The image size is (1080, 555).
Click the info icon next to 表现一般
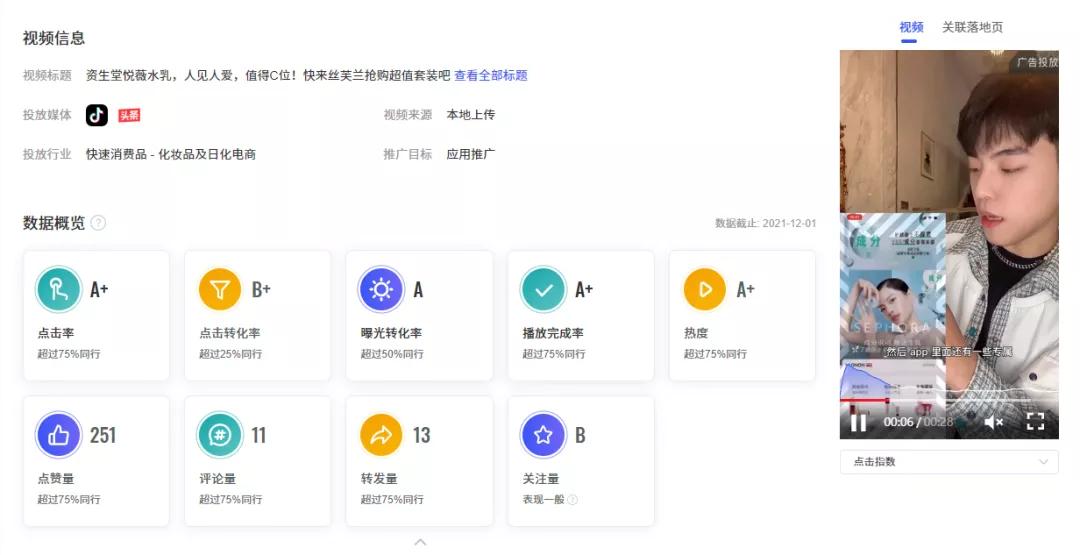(x=572, y=499)
